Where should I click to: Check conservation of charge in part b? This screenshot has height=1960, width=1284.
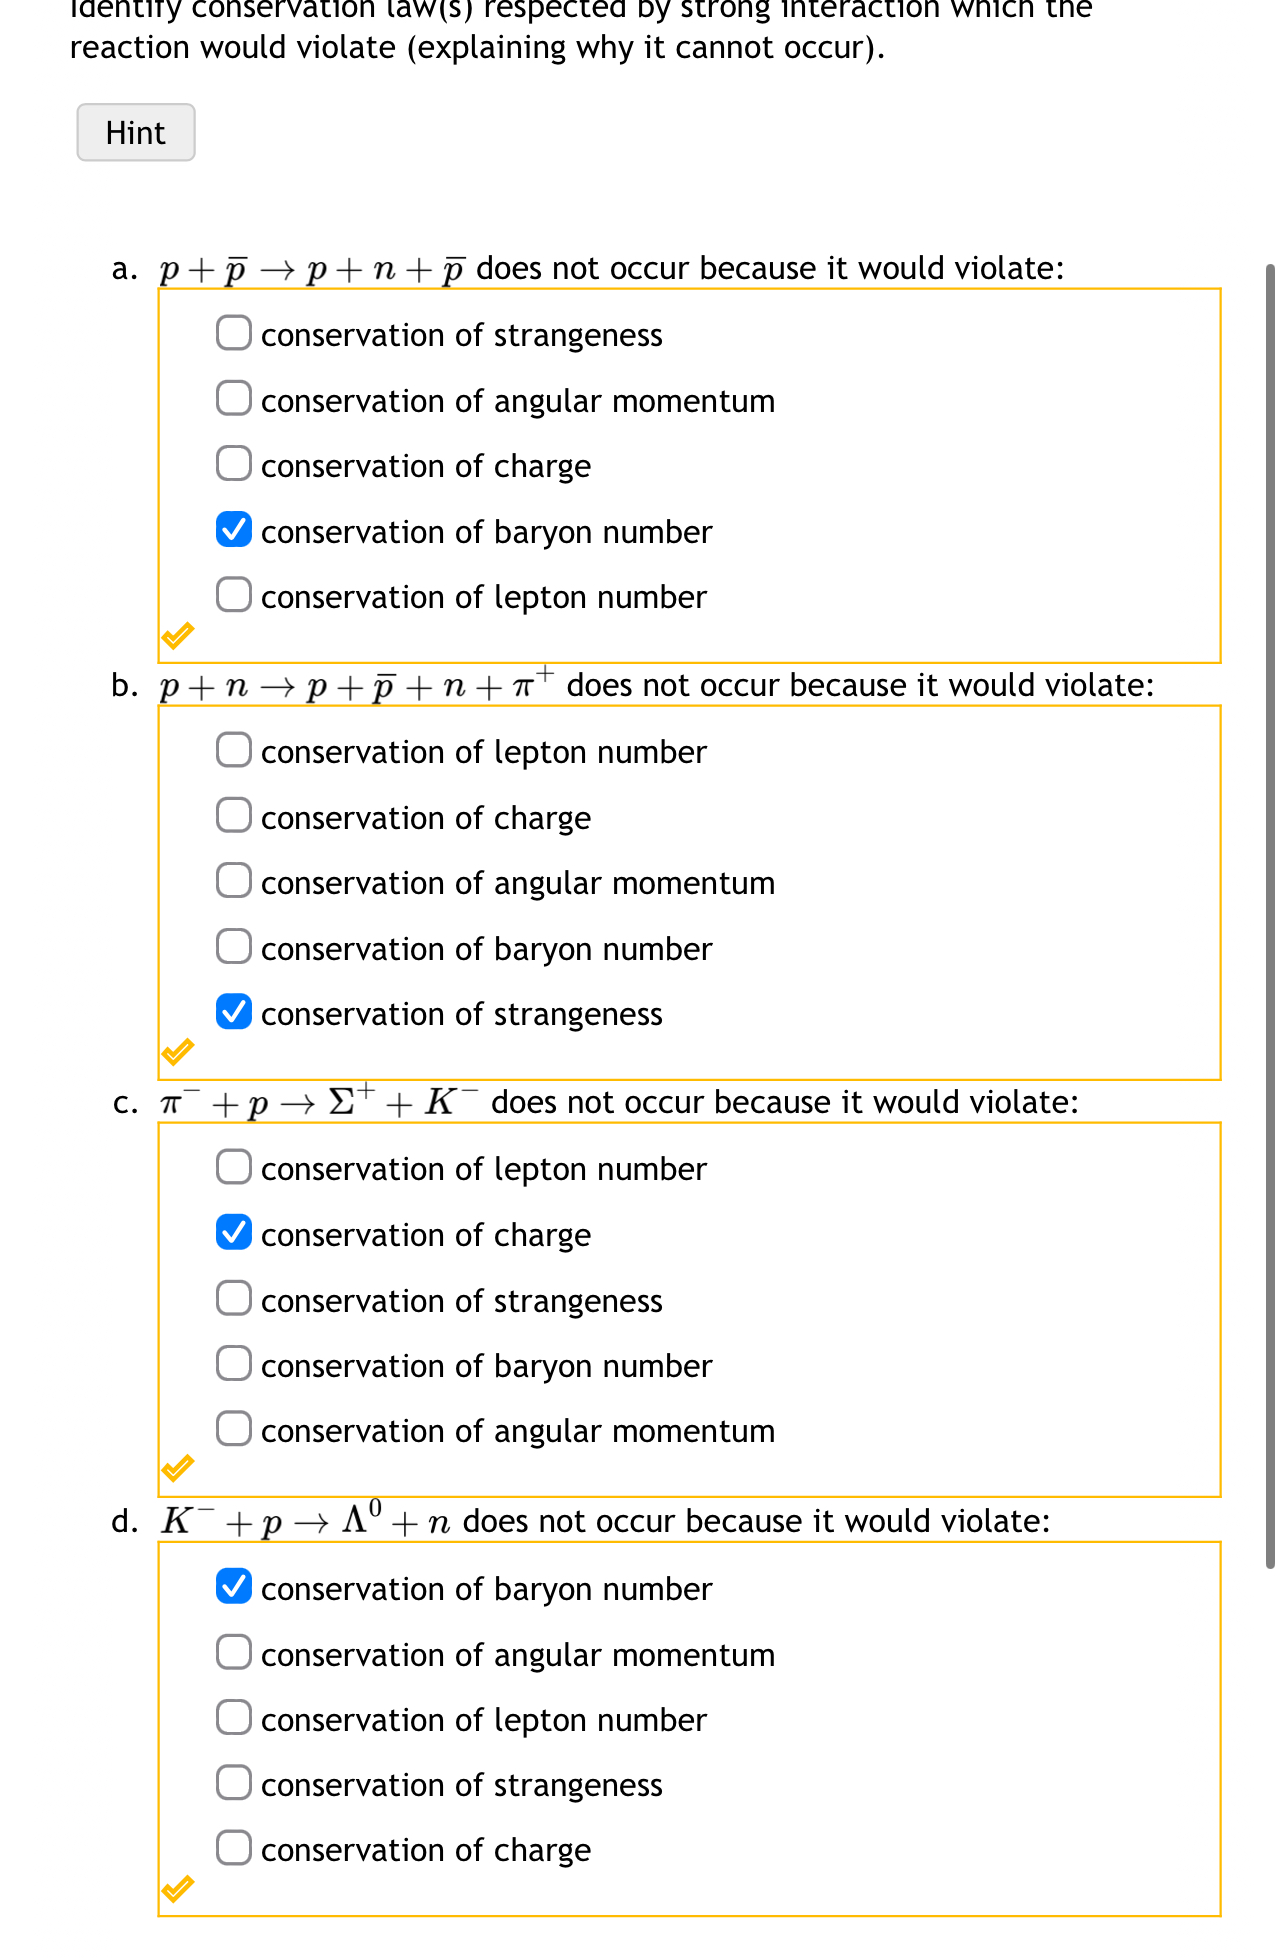[x=233, y=815]
